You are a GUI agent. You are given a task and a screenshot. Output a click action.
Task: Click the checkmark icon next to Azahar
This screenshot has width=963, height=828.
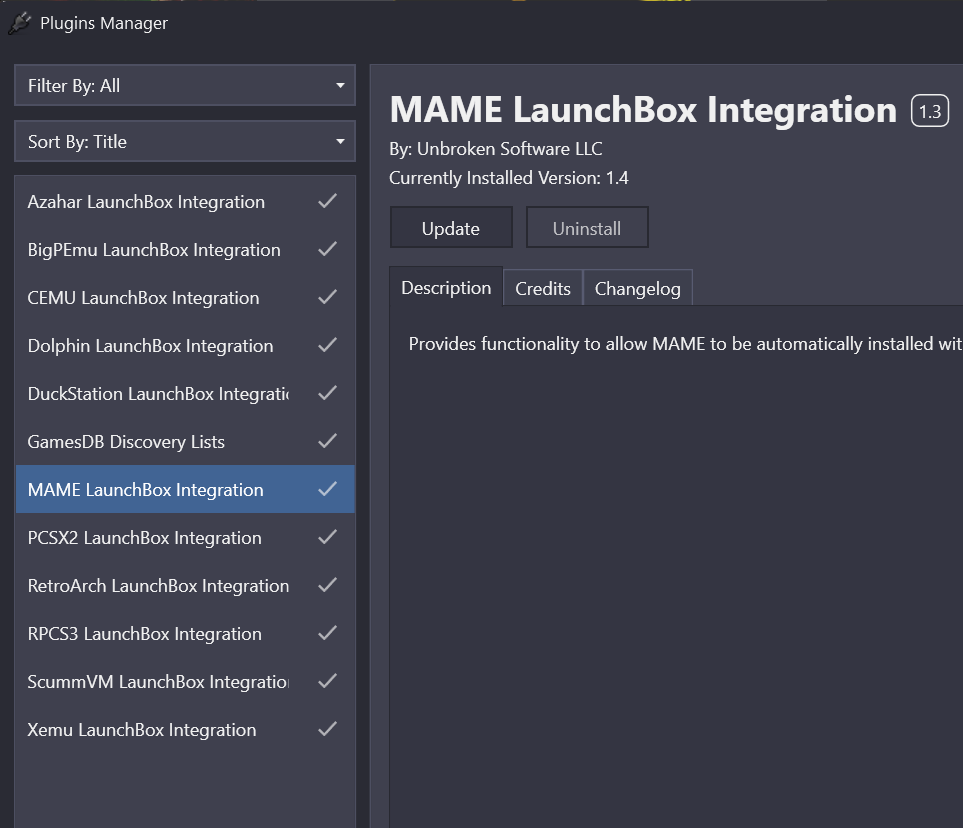(x=327, y=201)
